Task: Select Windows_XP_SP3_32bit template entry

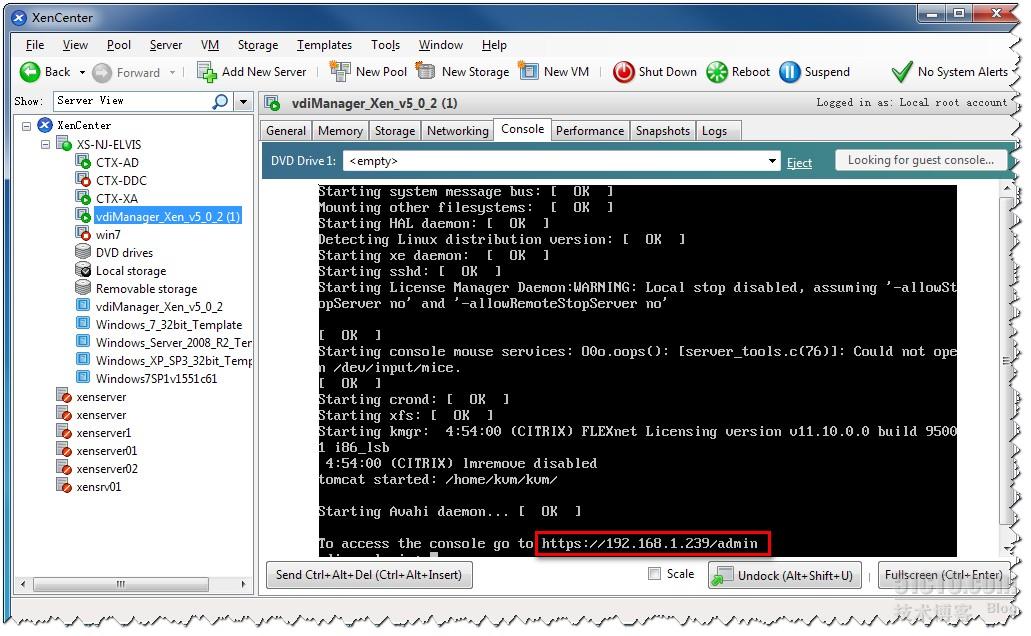Action: [174, 360]
